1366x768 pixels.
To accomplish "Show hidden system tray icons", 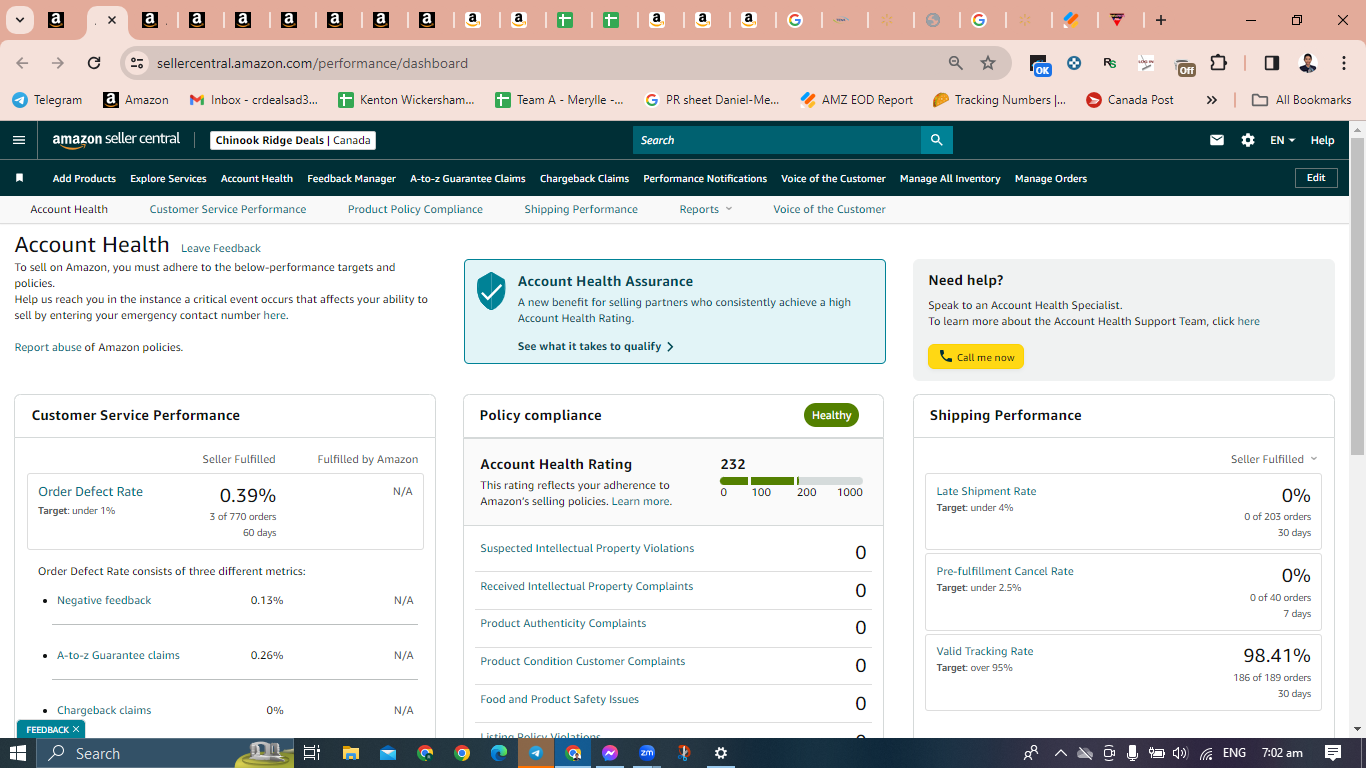I will (1060, 753).
